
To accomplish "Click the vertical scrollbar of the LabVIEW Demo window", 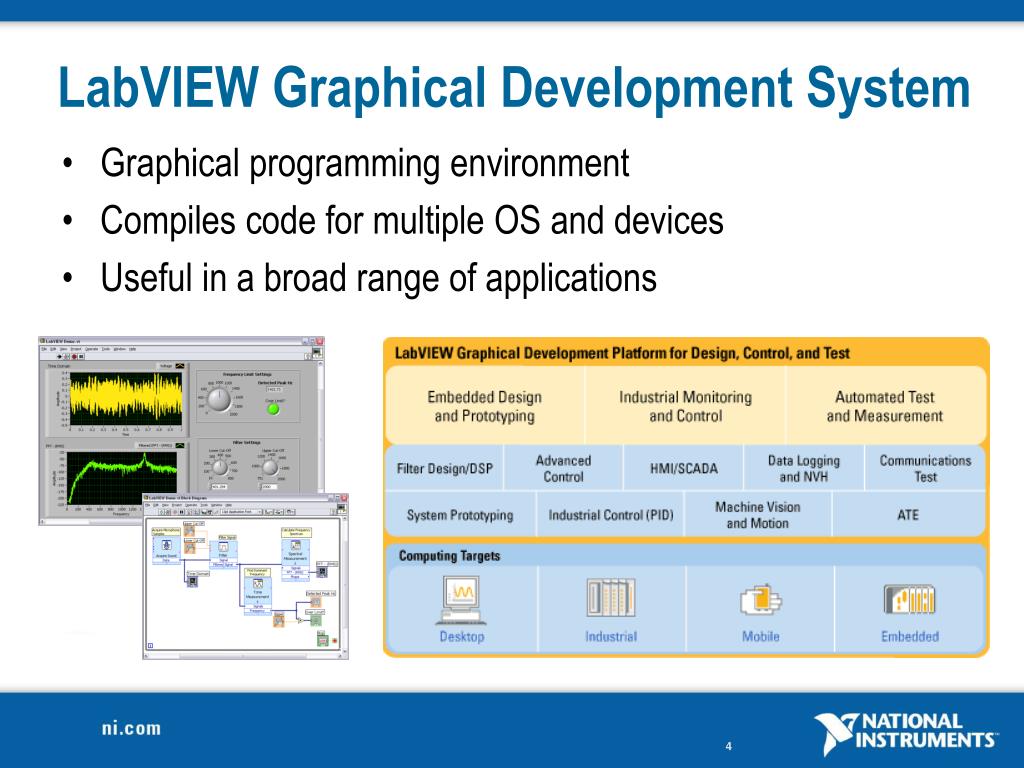I will pos(321,426).
